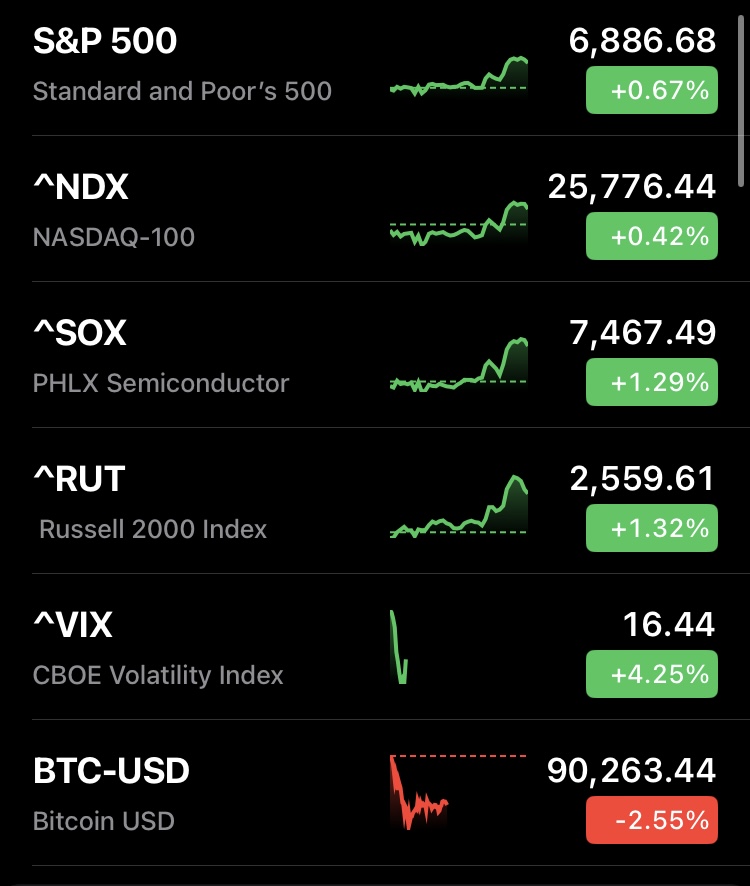Toggle the BTC-USD -2.55% change badge
Screen dimensions: 750x886
tap(651, 821)
